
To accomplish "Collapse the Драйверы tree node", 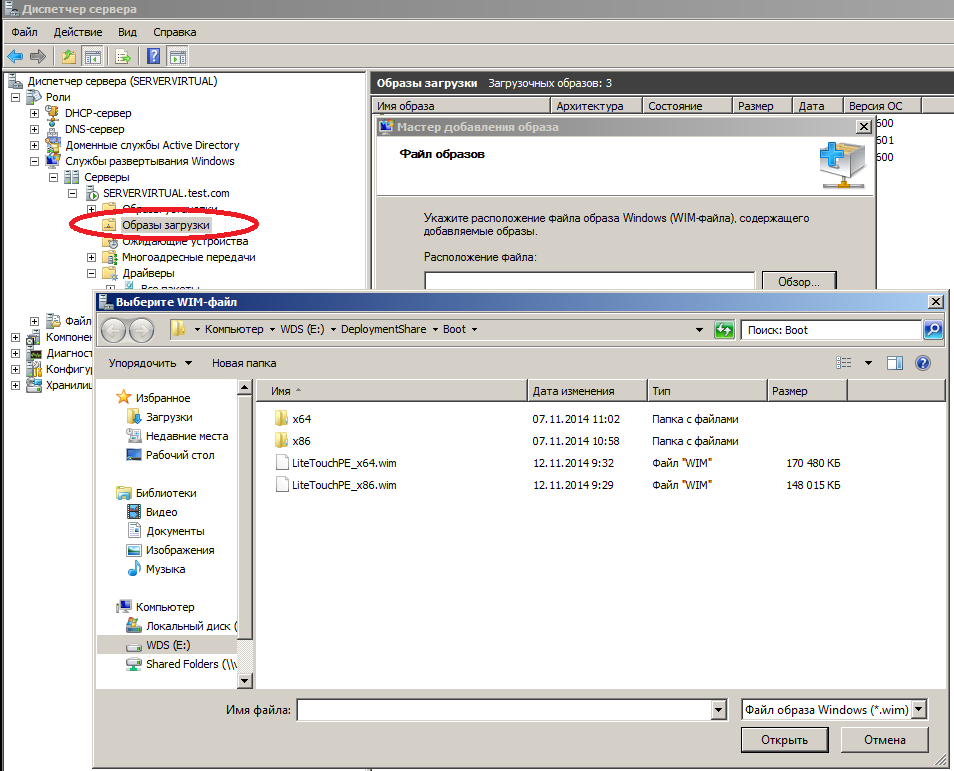I will tap(91, 273).
